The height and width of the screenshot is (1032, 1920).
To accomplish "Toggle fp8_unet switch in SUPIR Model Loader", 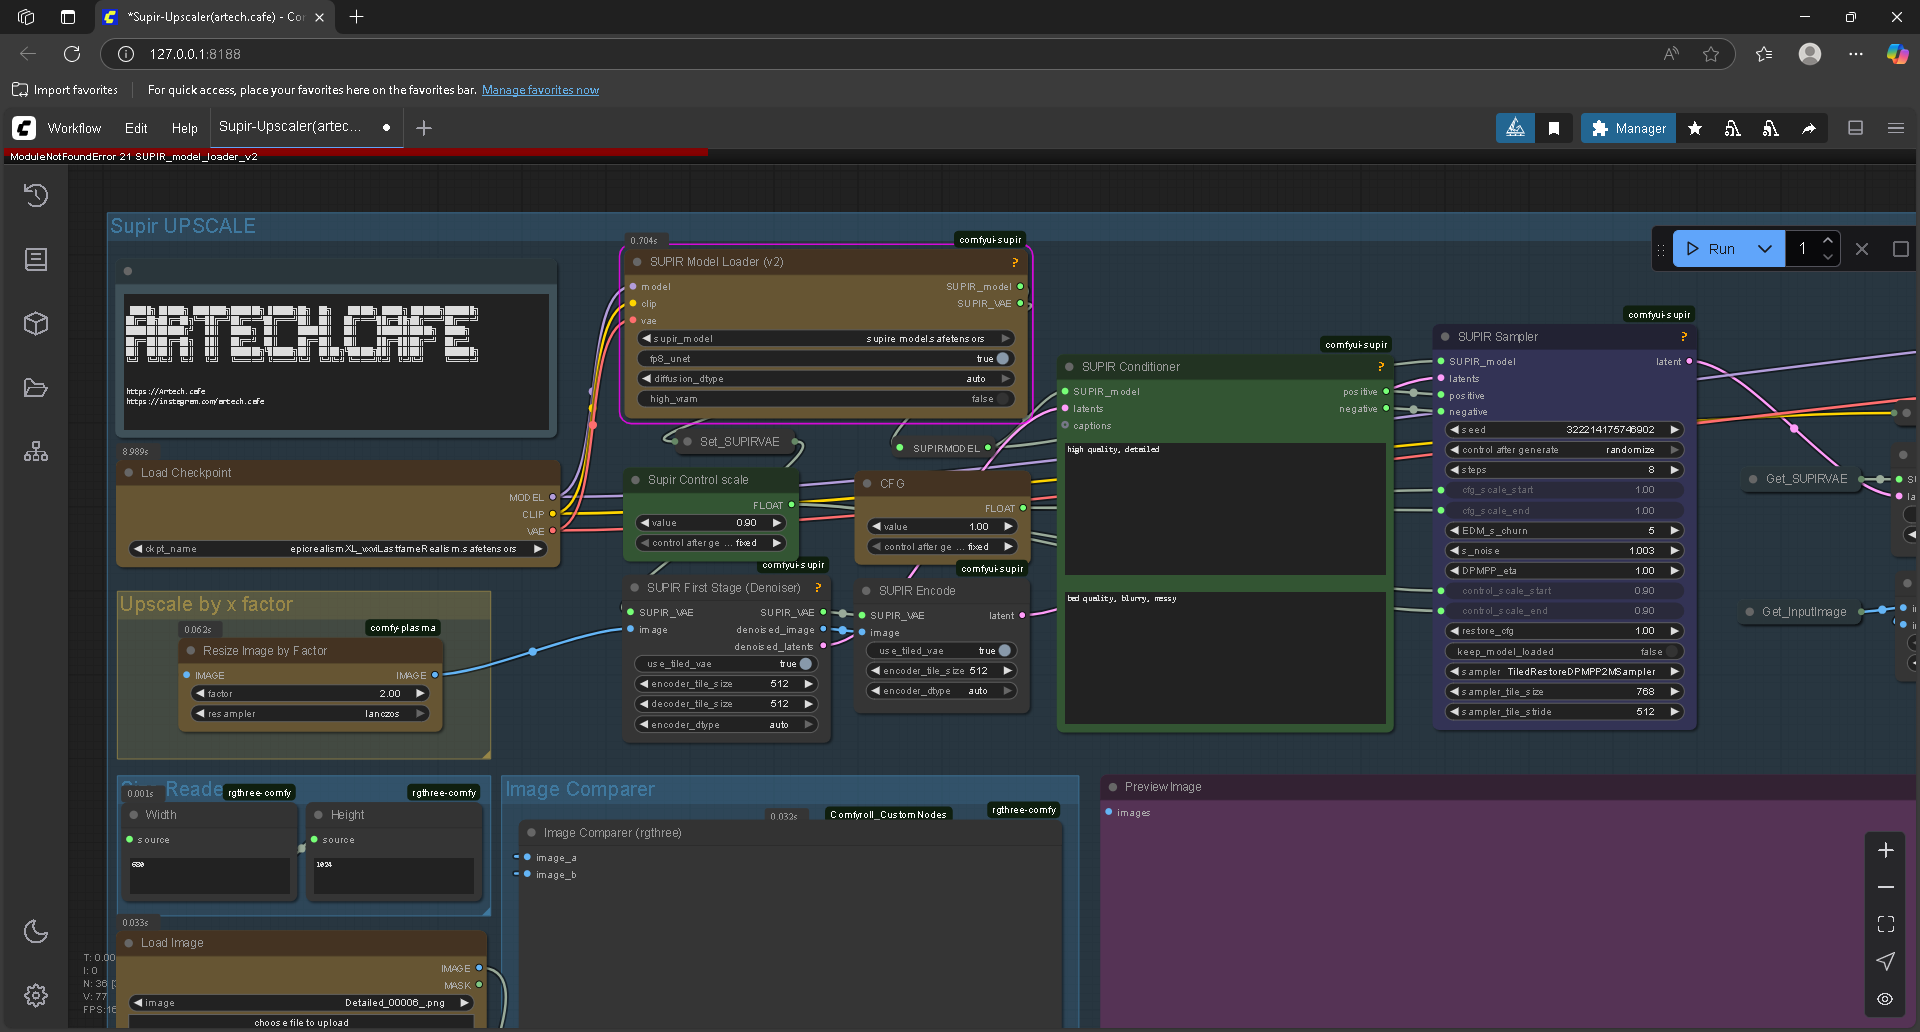I will pyautogui.click(x=1002, y=359).
